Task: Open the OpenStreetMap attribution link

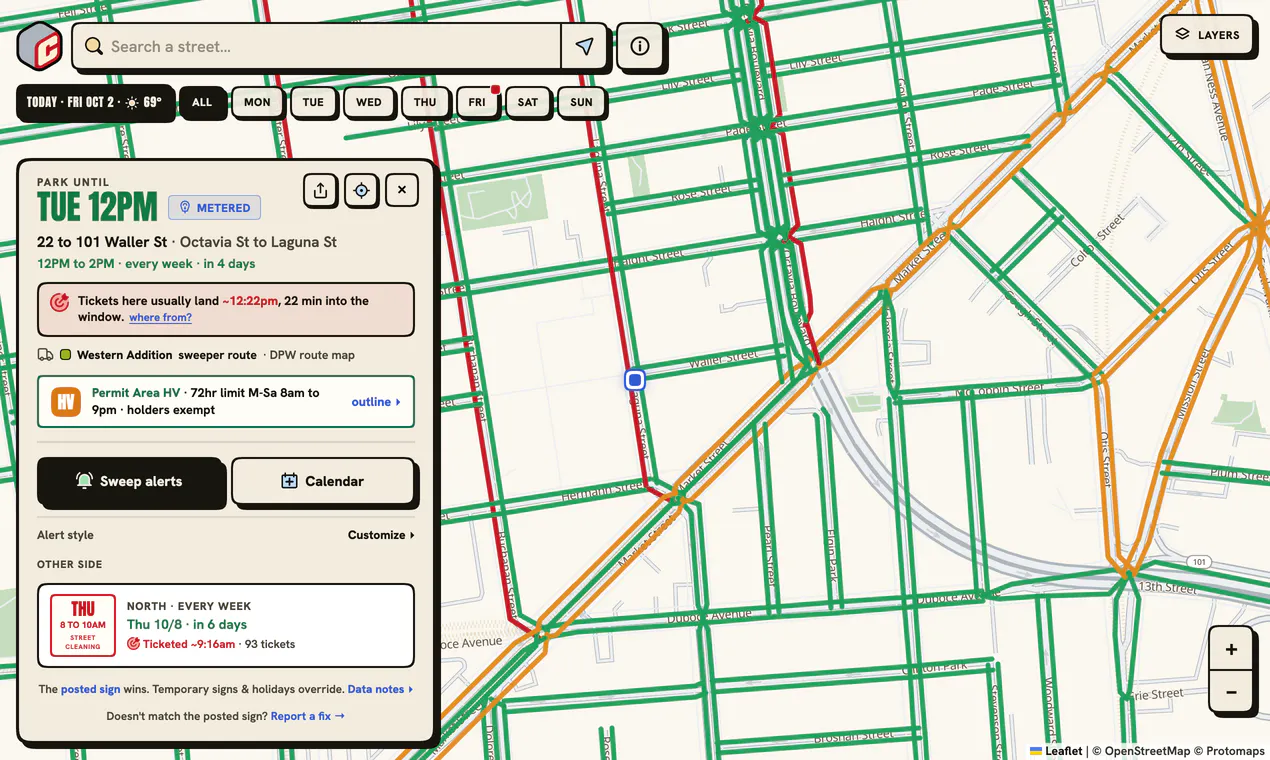Action: 1147,751
